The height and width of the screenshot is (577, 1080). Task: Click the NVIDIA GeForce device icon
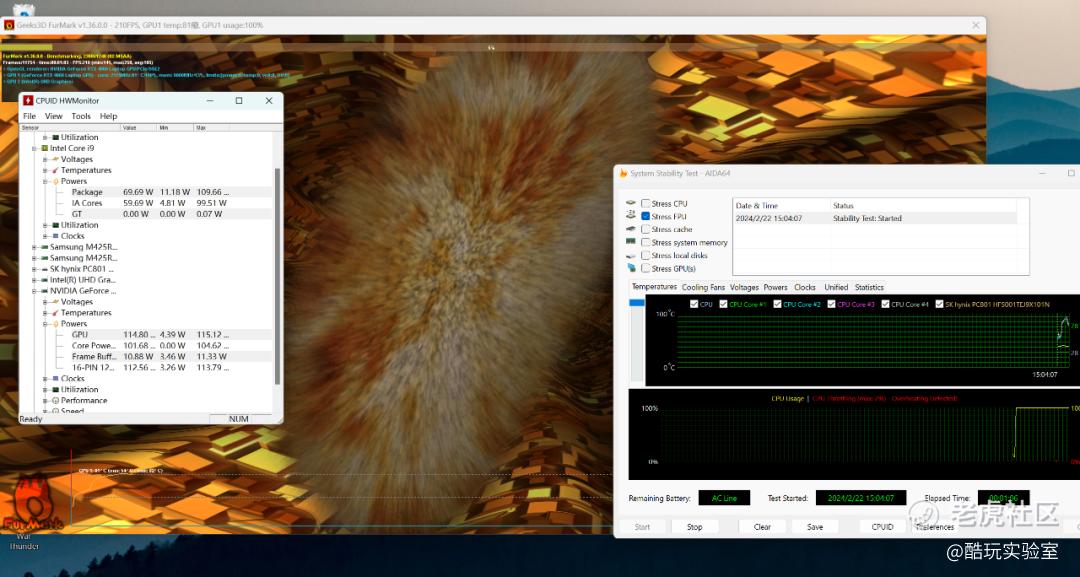click(44, 291)
